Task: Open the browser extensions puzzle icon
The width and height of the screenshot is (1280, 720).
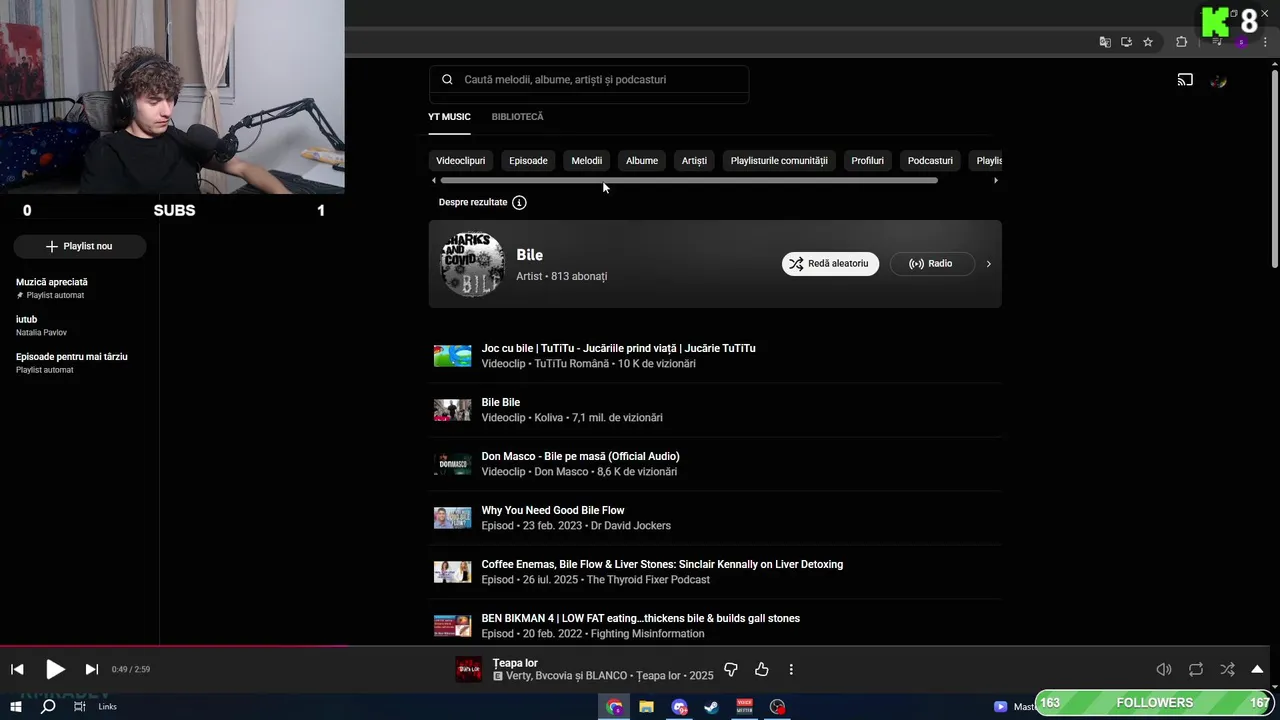Action: pos(1182,42)
